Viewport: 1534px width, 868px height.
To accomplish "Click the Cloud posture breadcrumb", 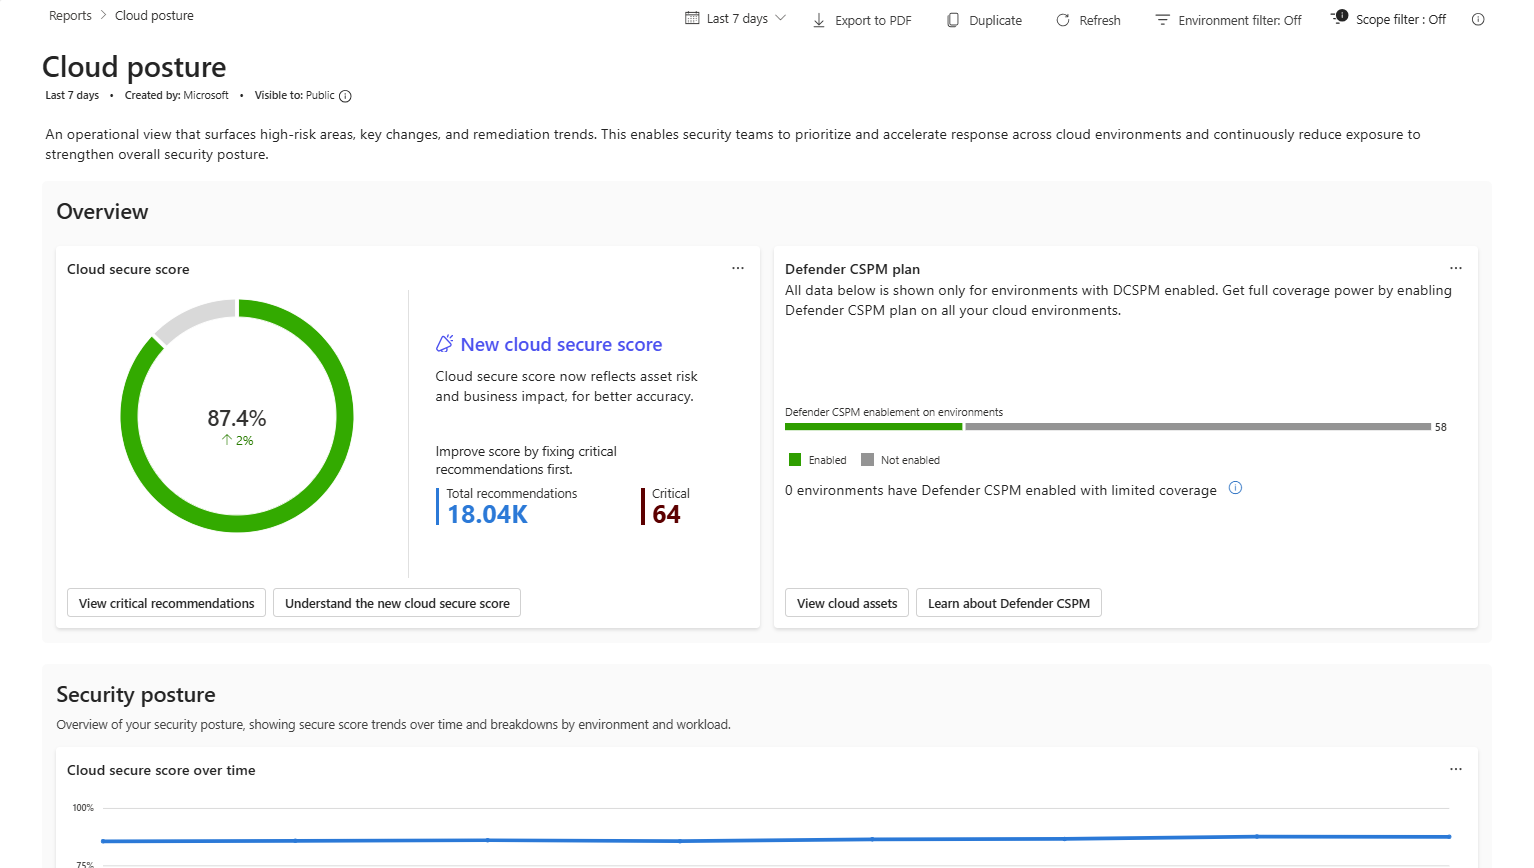I will [154, 16].
